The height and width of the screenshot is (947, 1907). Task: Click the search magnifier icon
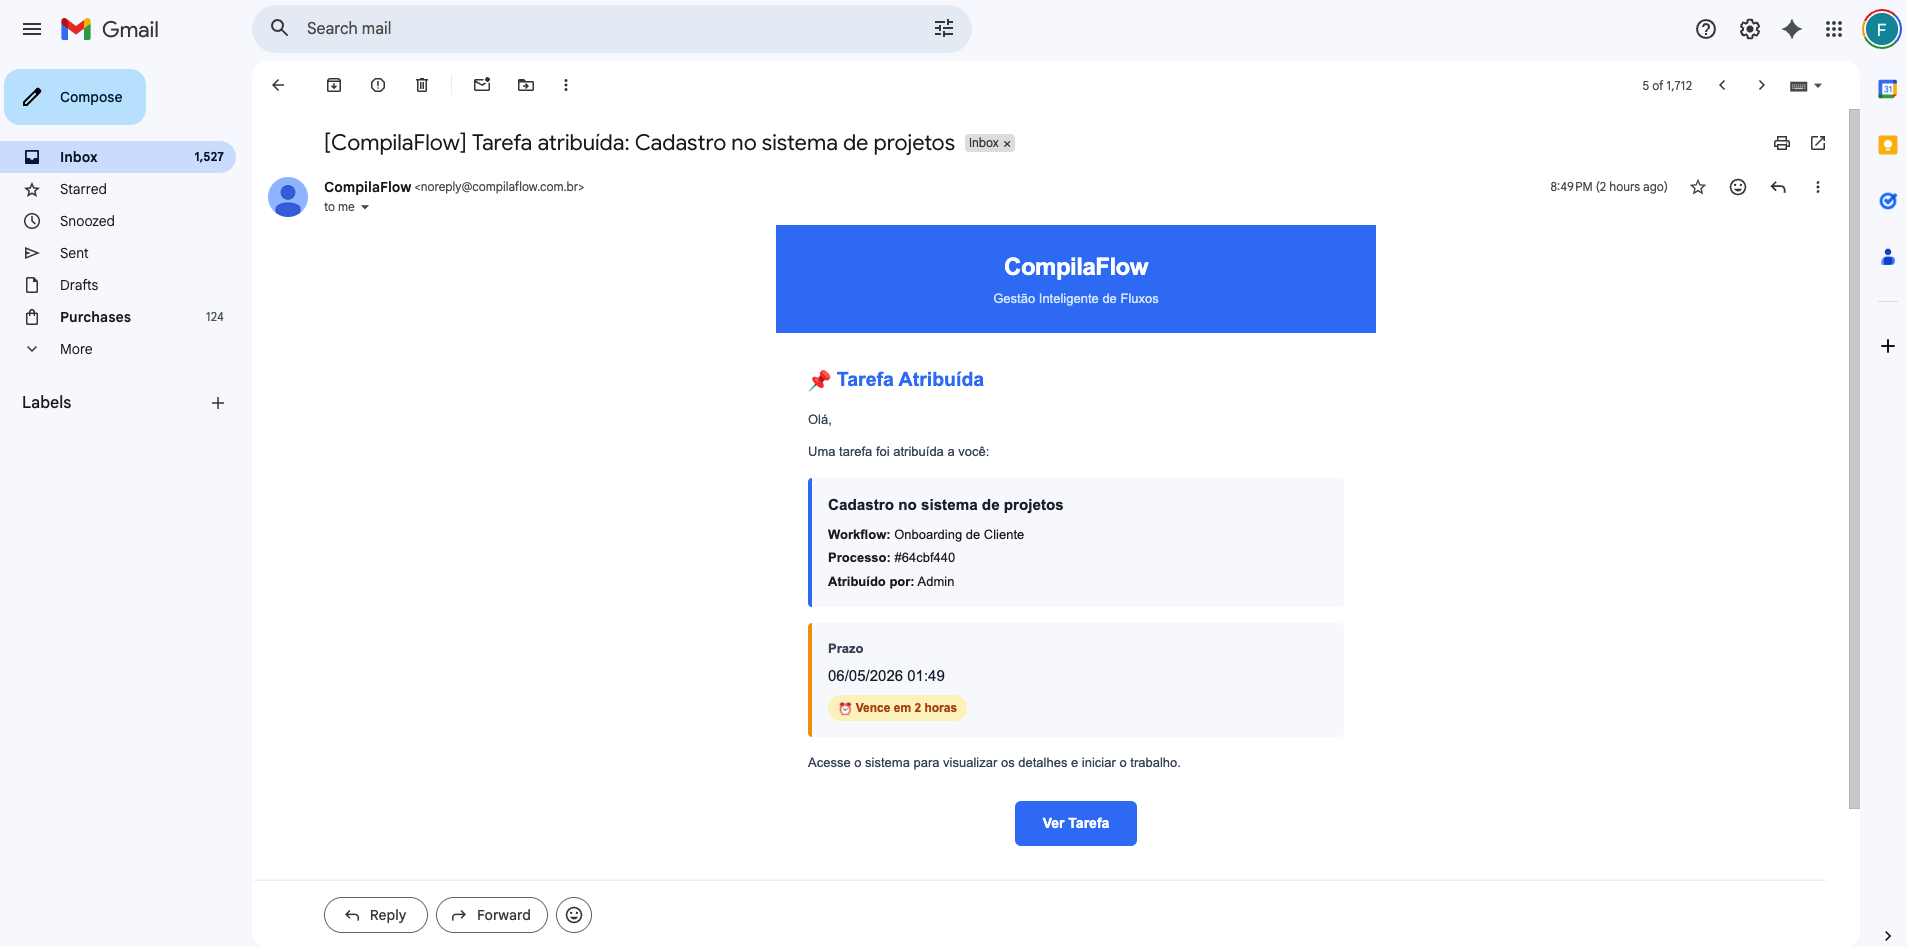click(x=280, y=28)
